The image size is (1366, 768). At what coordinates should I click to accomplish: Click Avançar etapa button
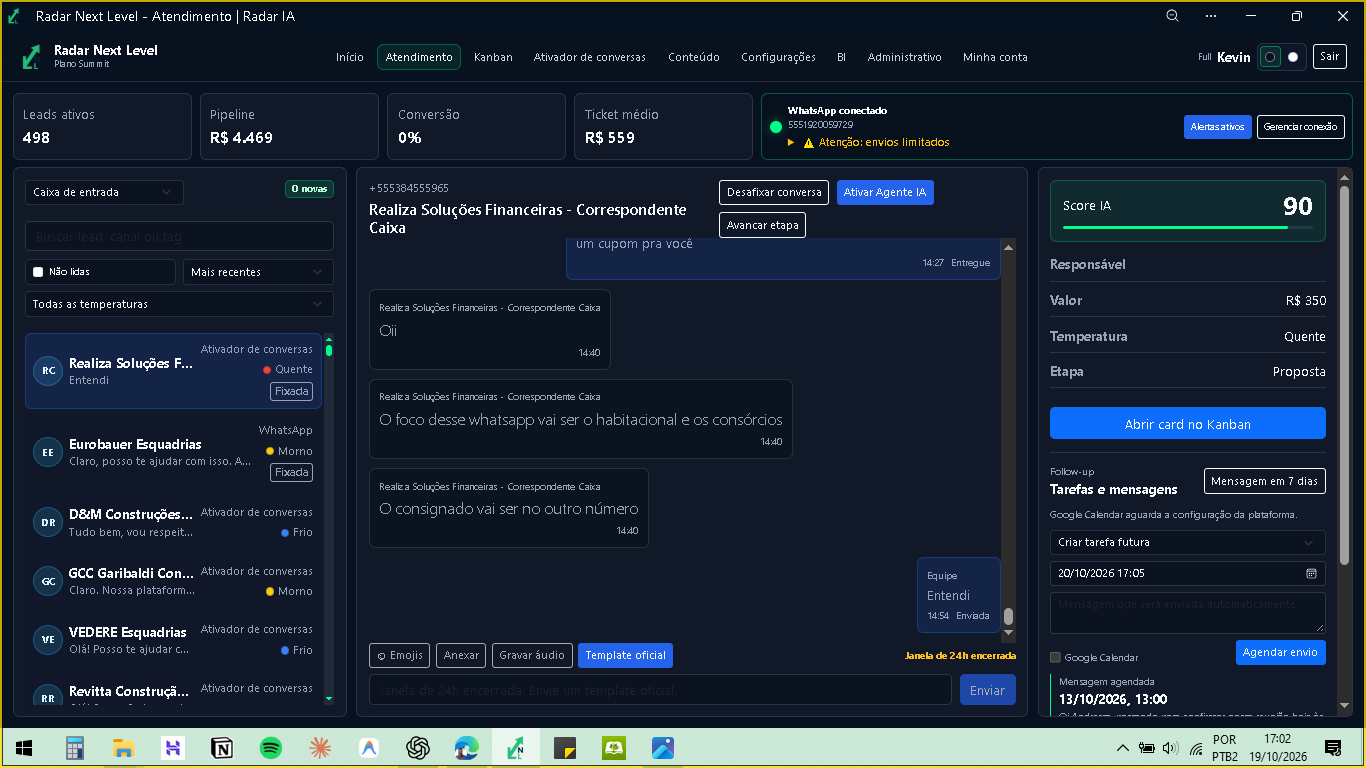click(762, 225)
